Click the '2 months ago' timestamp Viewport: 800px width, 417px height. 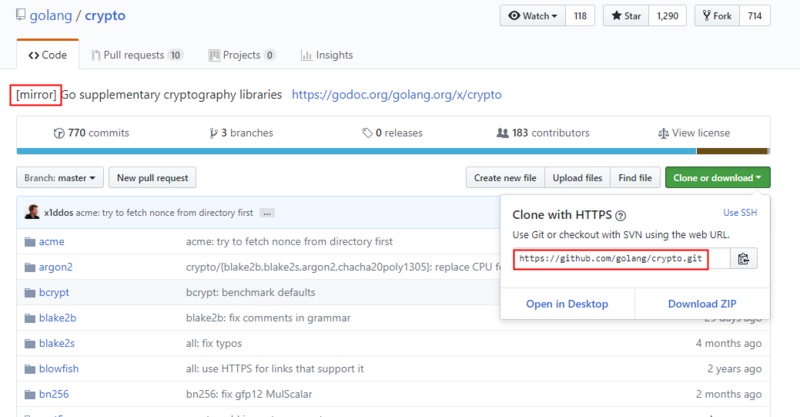[729, 395]
